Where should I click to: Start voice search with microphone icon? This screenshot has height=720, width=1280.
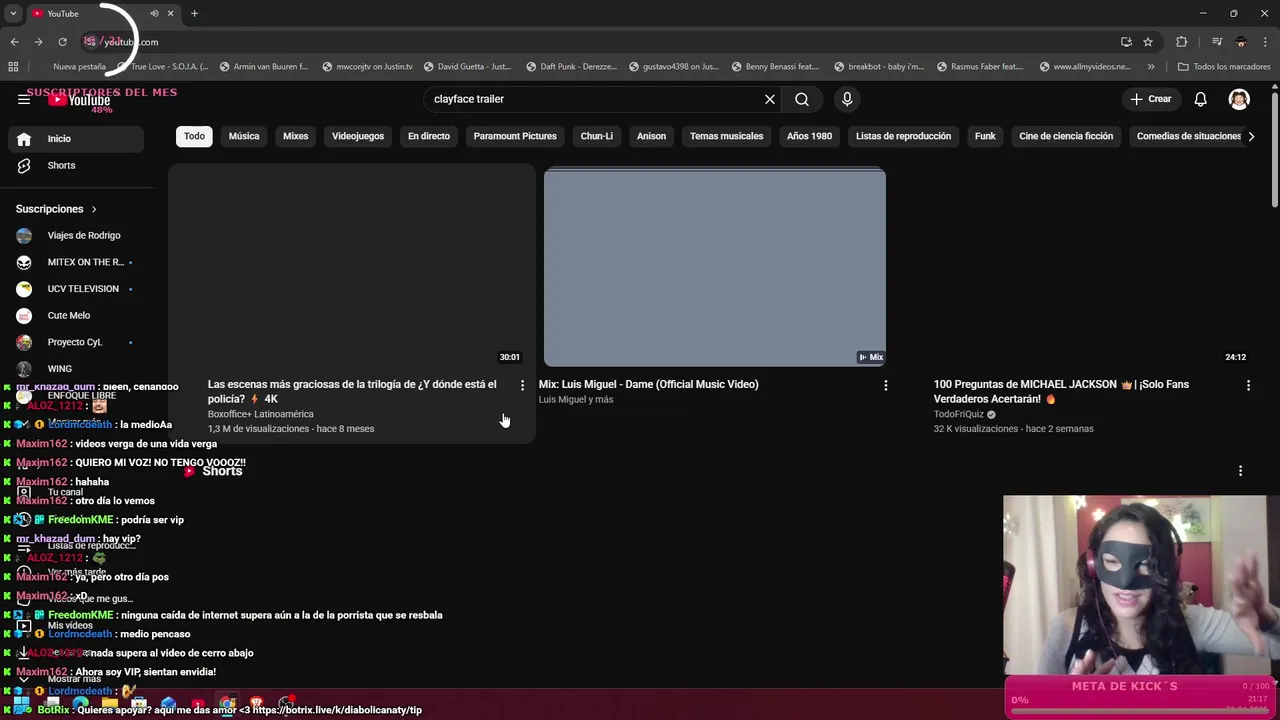click(847, 99)
